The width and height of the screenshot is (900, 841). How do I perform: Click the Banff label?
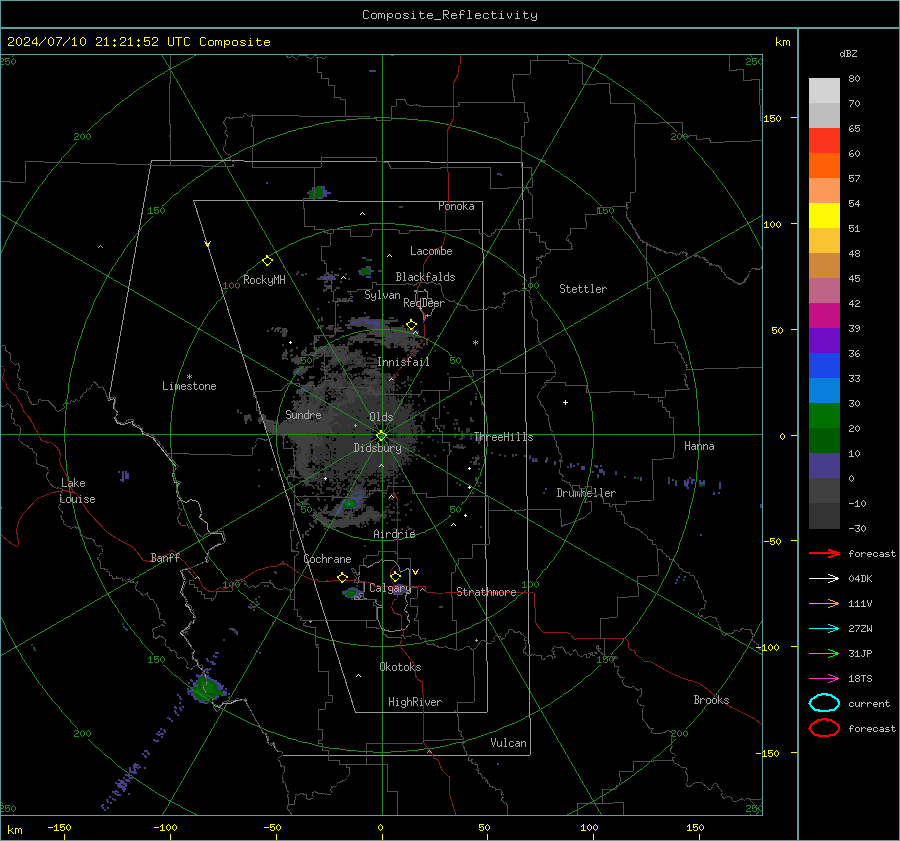(165, 557)
